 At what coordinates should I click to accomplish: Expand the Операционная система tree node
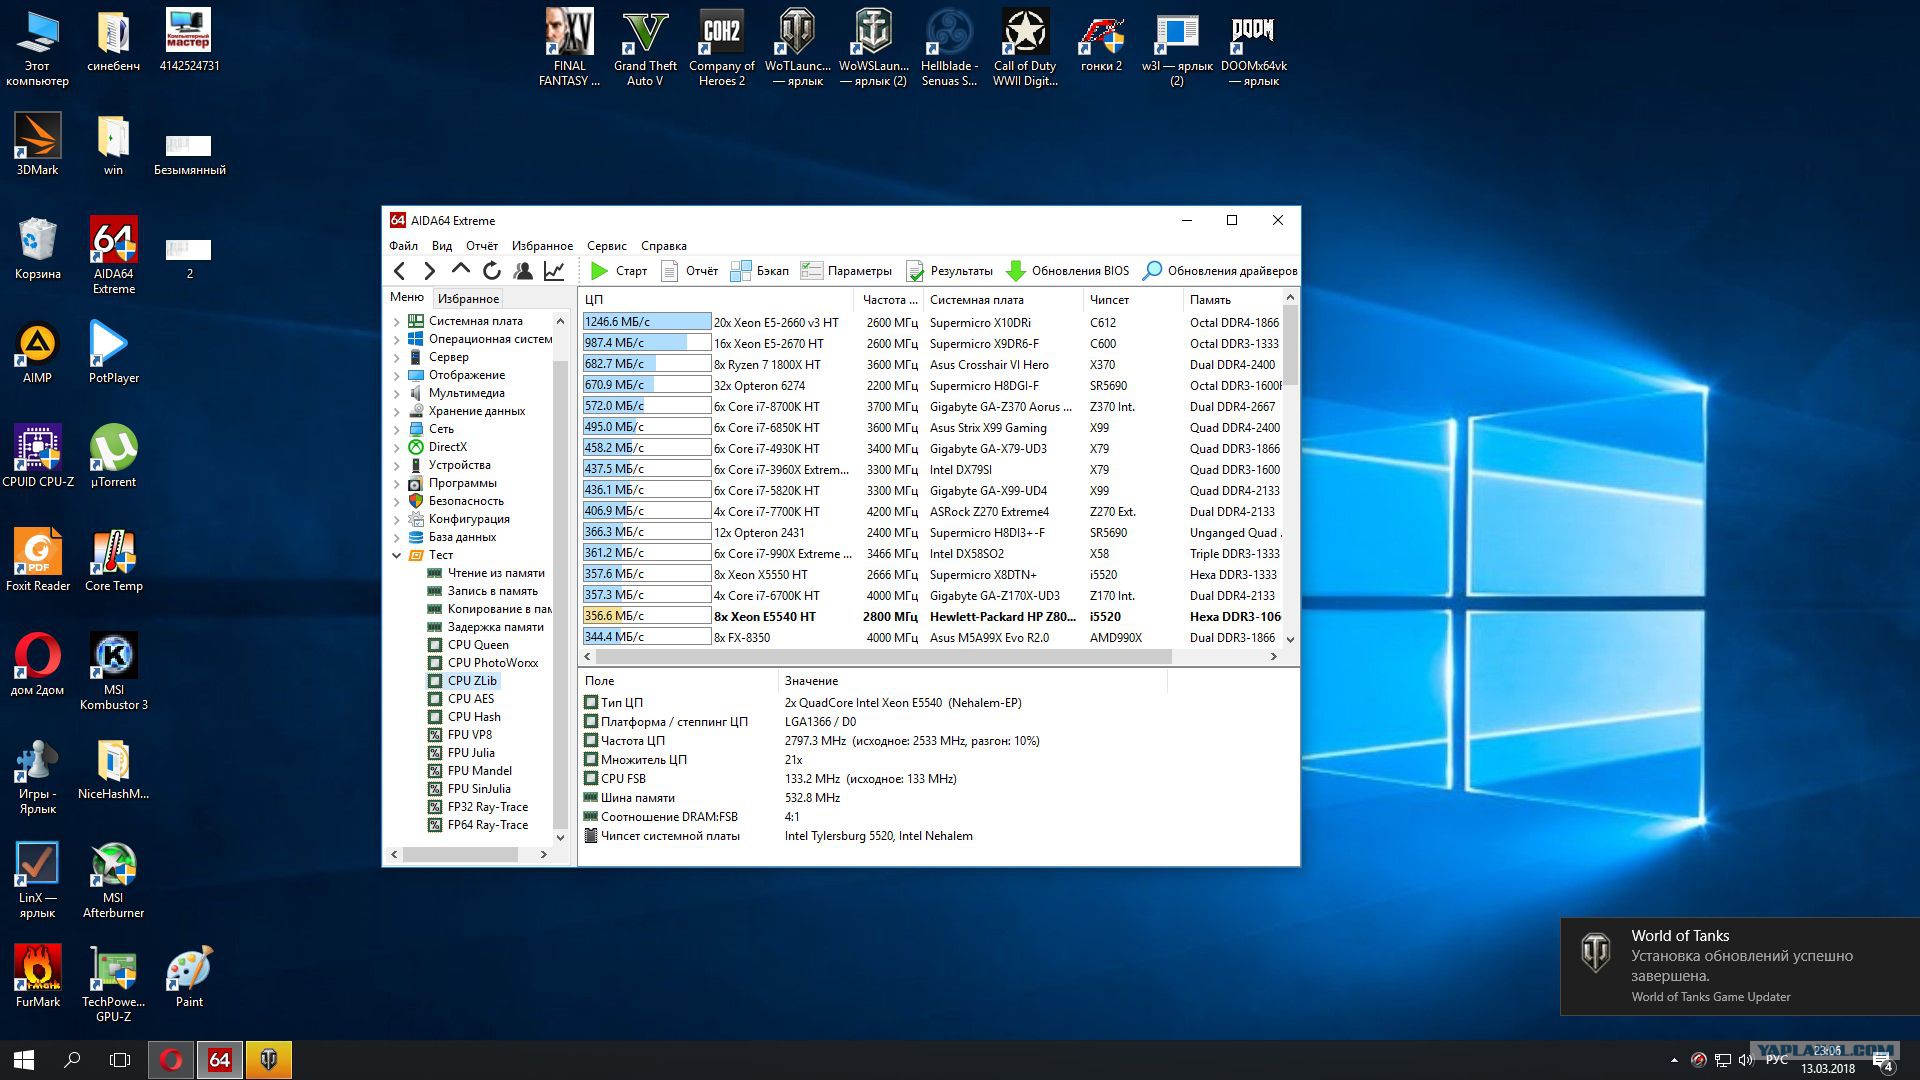coord(396,340)
